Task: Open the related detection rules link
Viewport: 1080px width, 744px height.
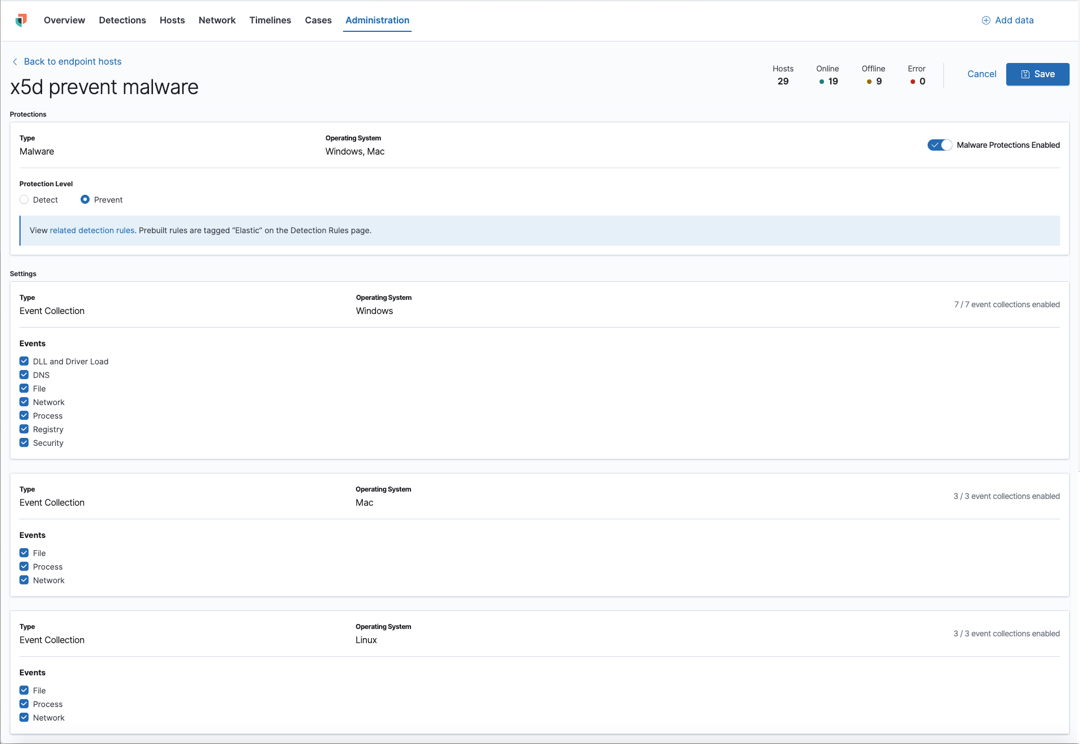Action: coord(92,230)
